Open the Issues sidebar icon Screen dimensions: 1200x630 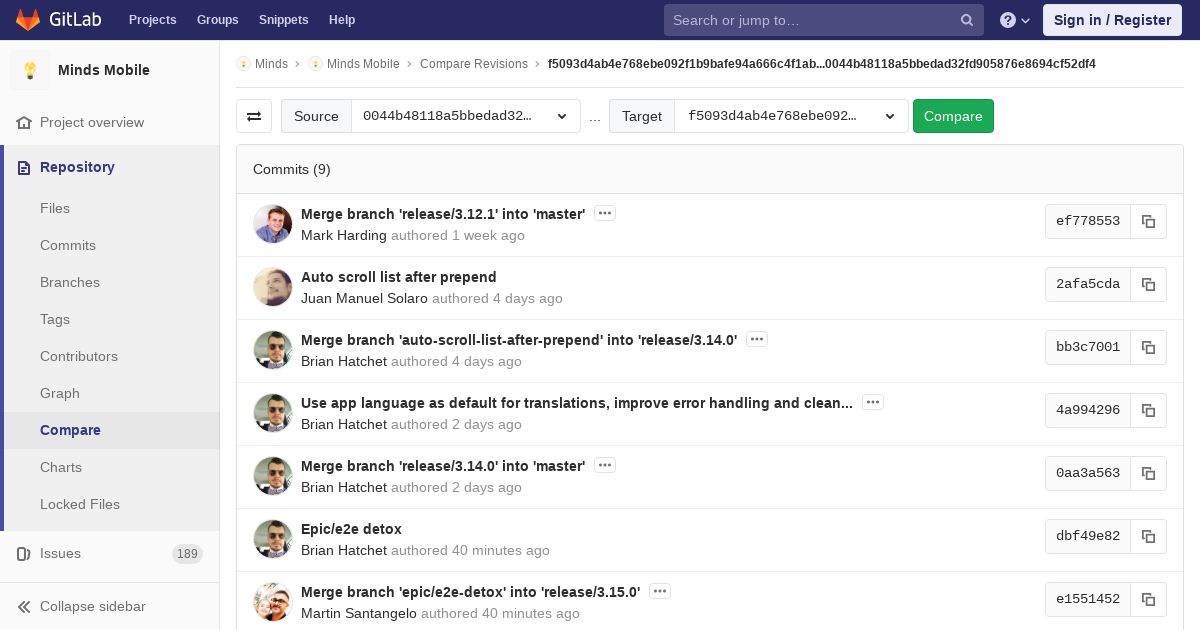click(x=24, y=553)
